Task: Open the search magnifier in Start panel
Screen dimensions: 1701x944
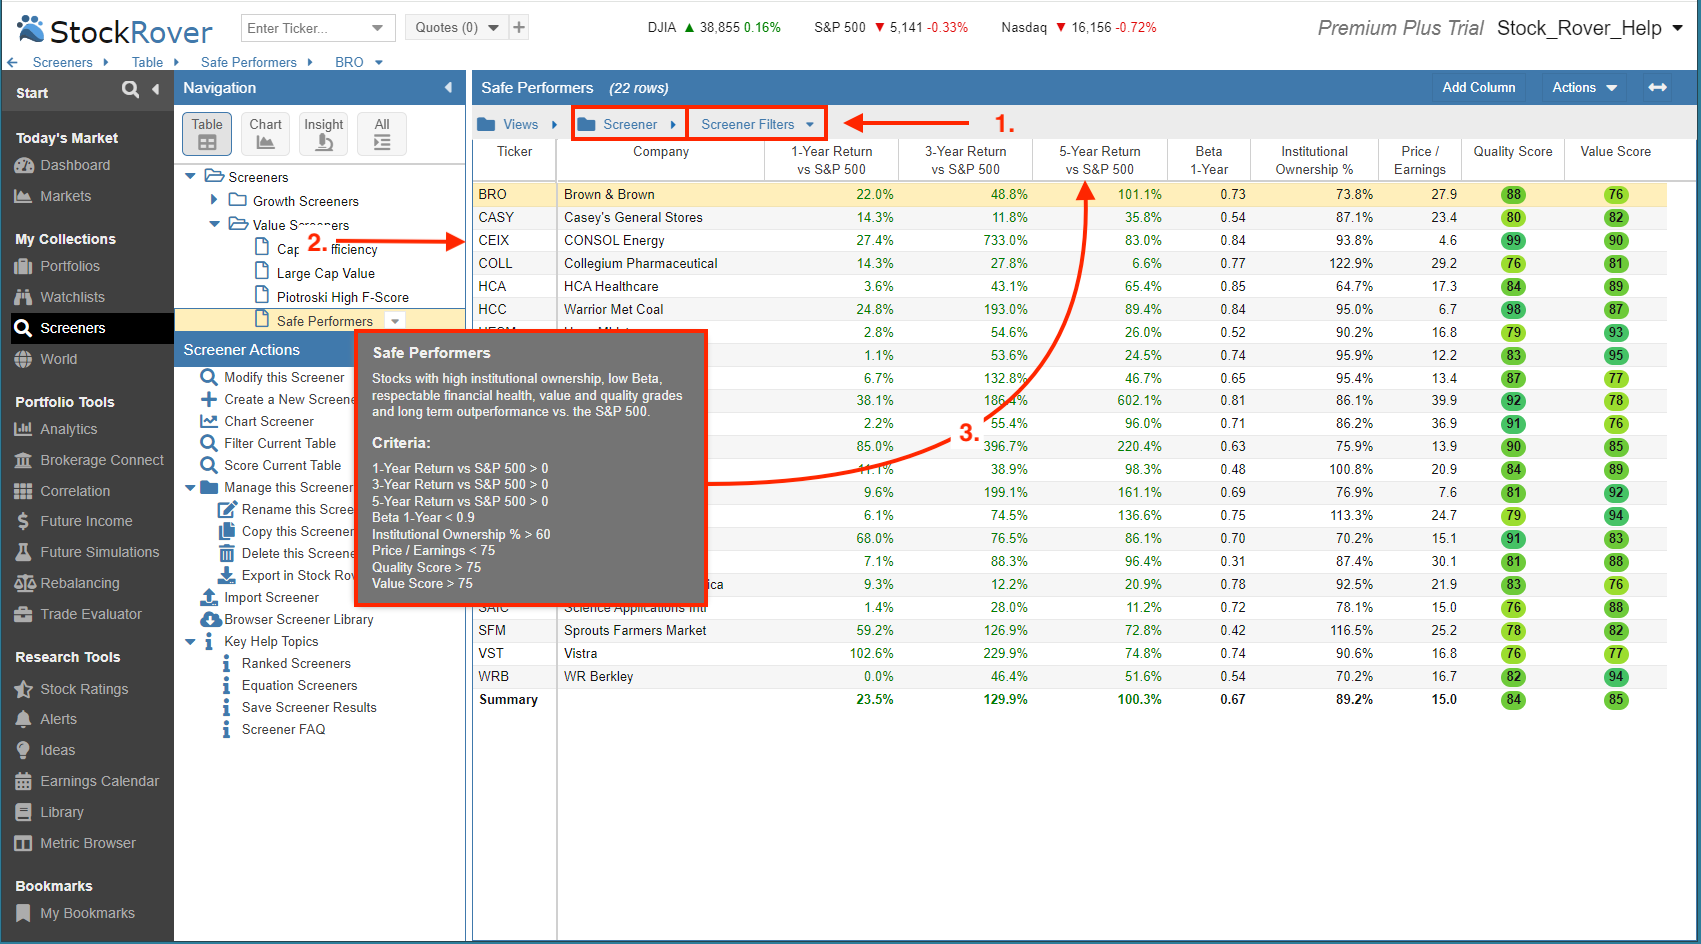Action: [x=130, y=90]
